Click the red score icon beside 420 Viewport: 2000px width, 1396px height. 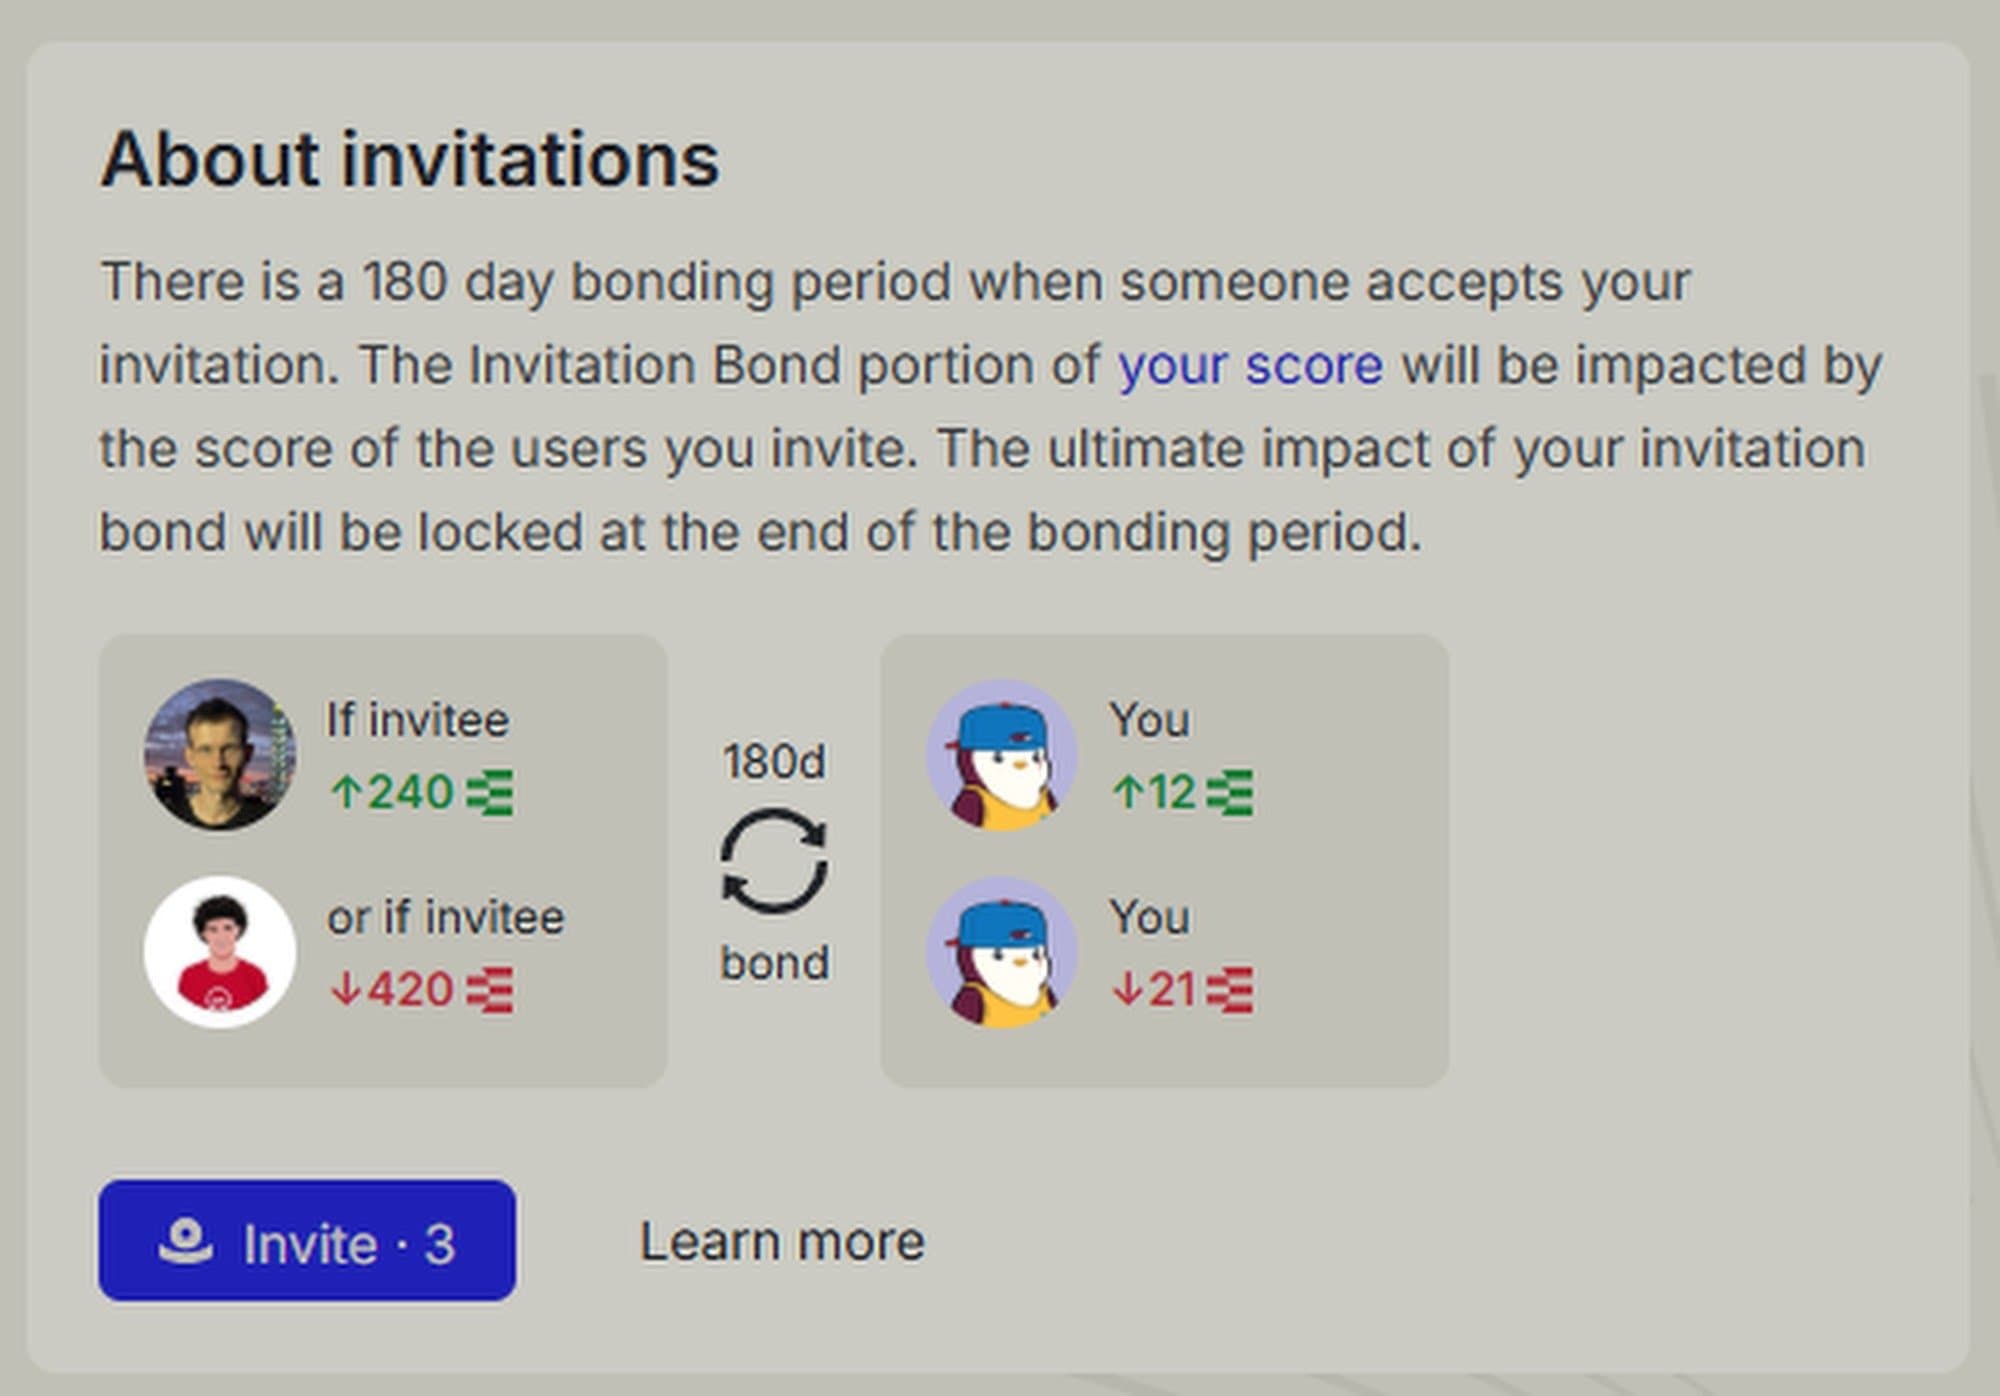point(491,990)
